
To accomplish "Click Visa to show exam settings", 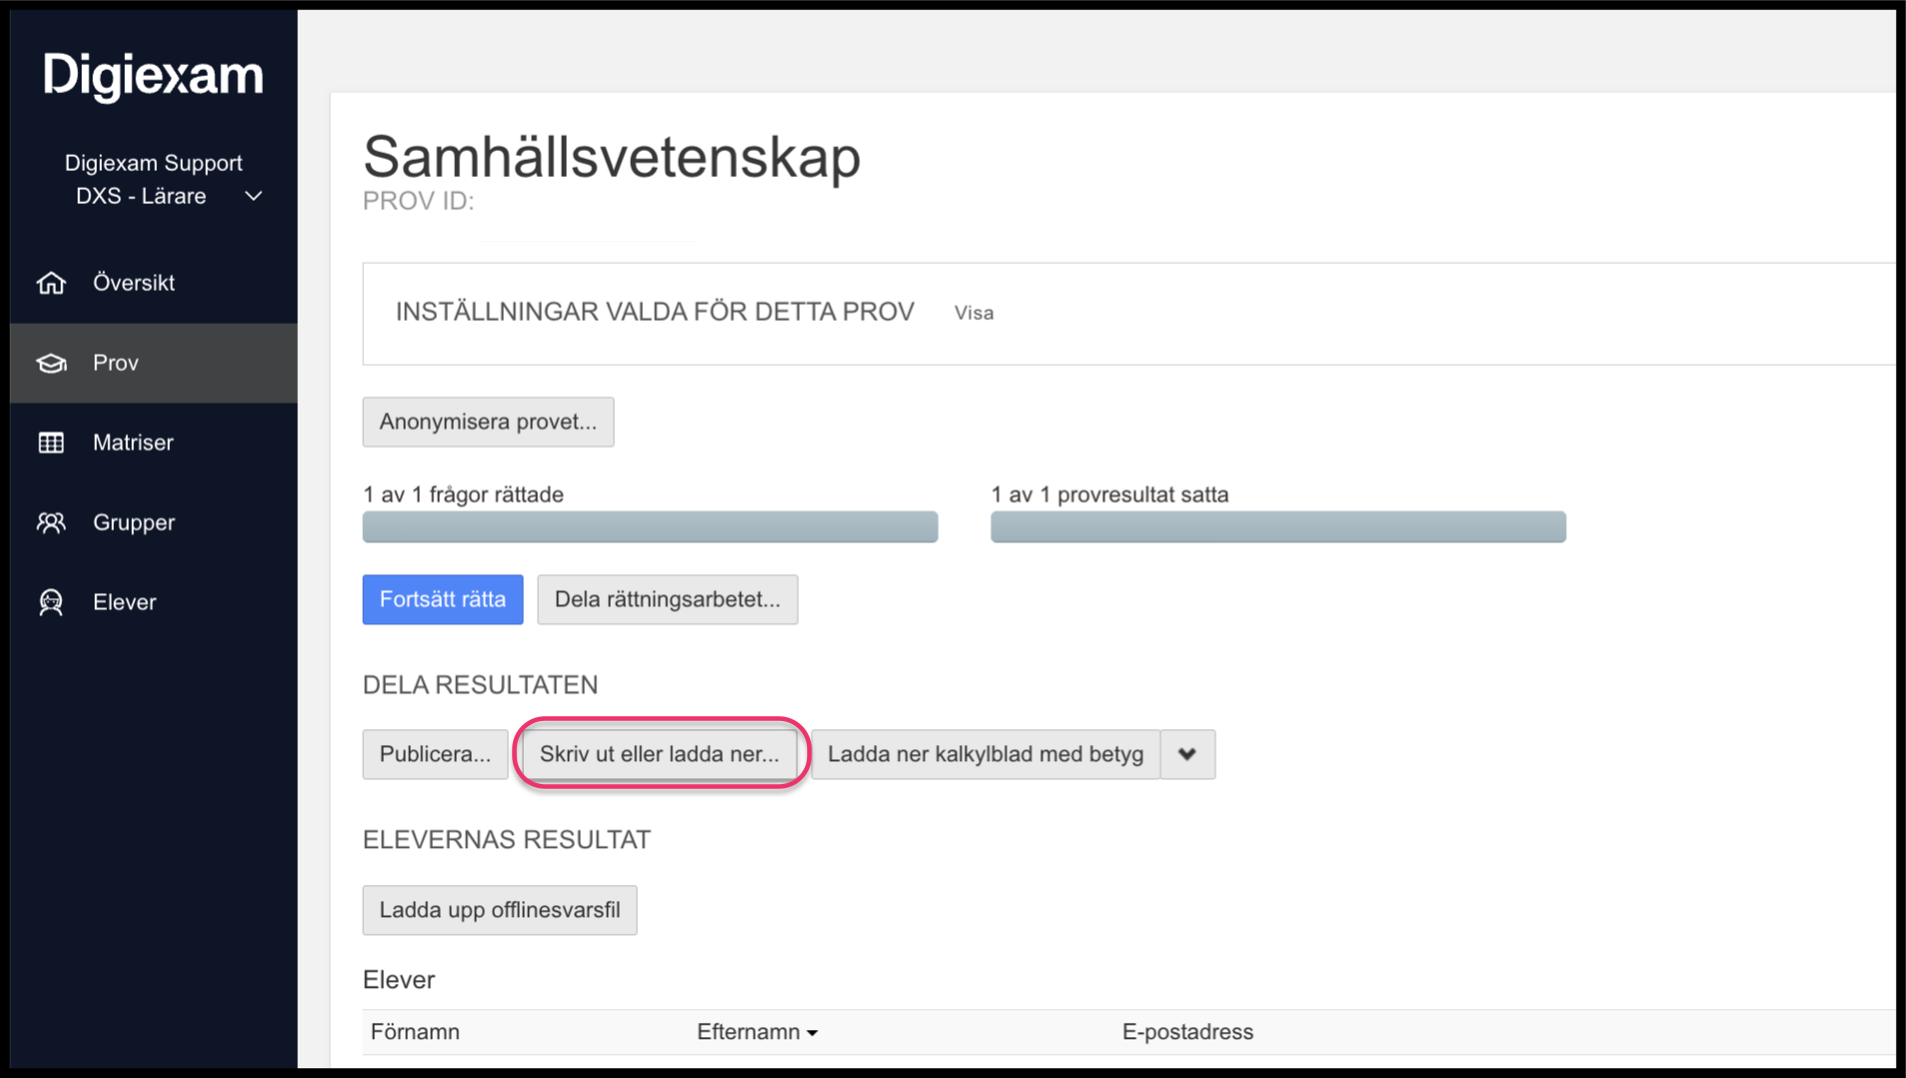I will pos(973,313).
